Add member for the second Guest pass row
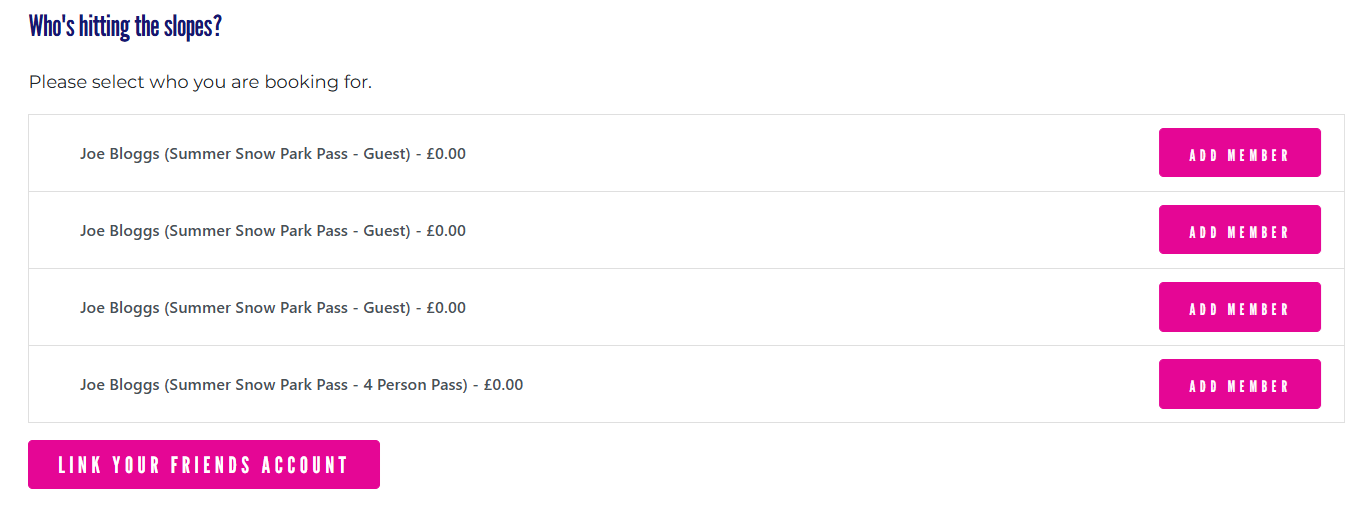This screenshot has height=505, width=1345. [1239, 230]
